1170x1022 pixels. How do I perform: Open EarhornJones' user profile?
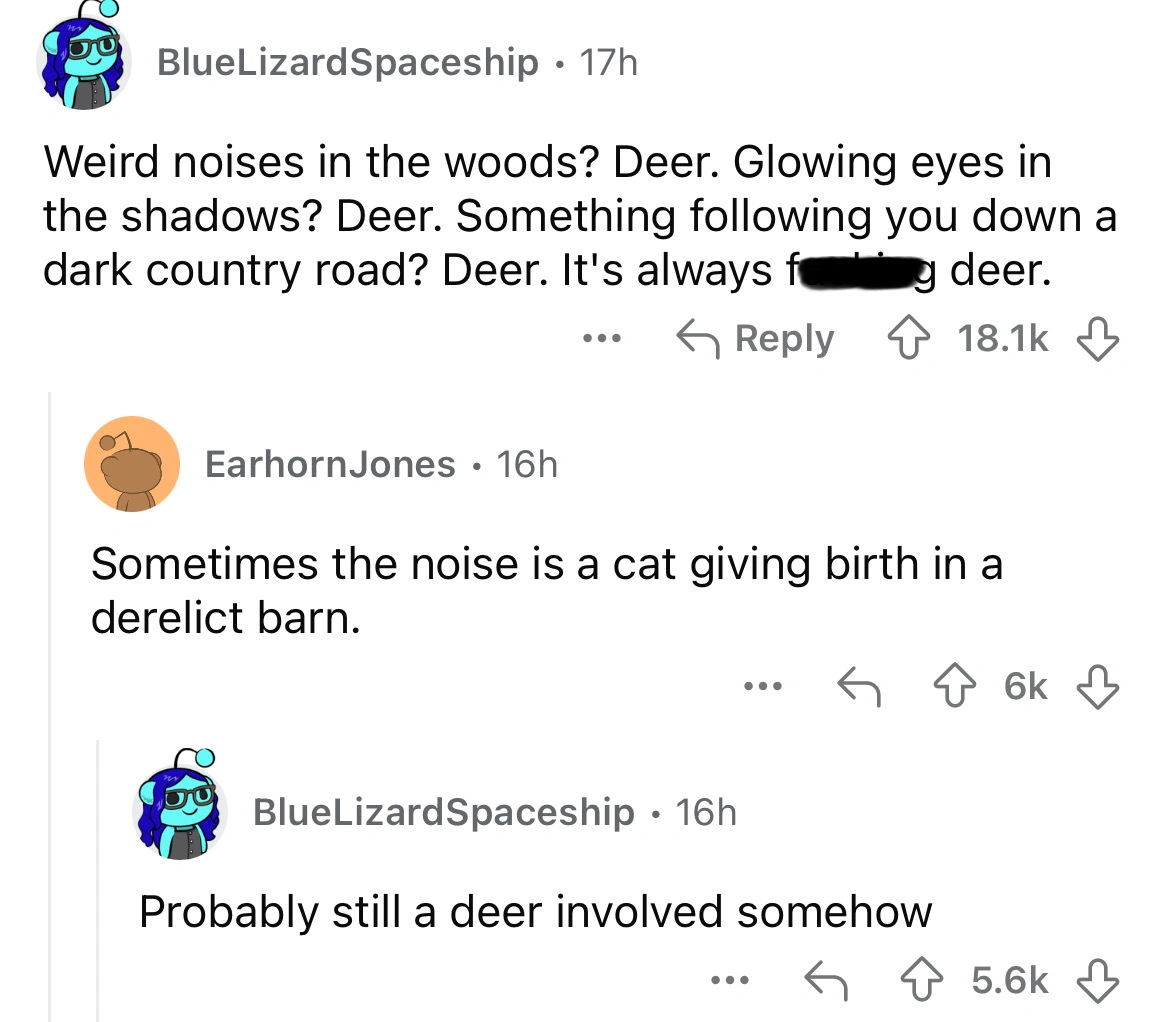click(x=329, y=463)
